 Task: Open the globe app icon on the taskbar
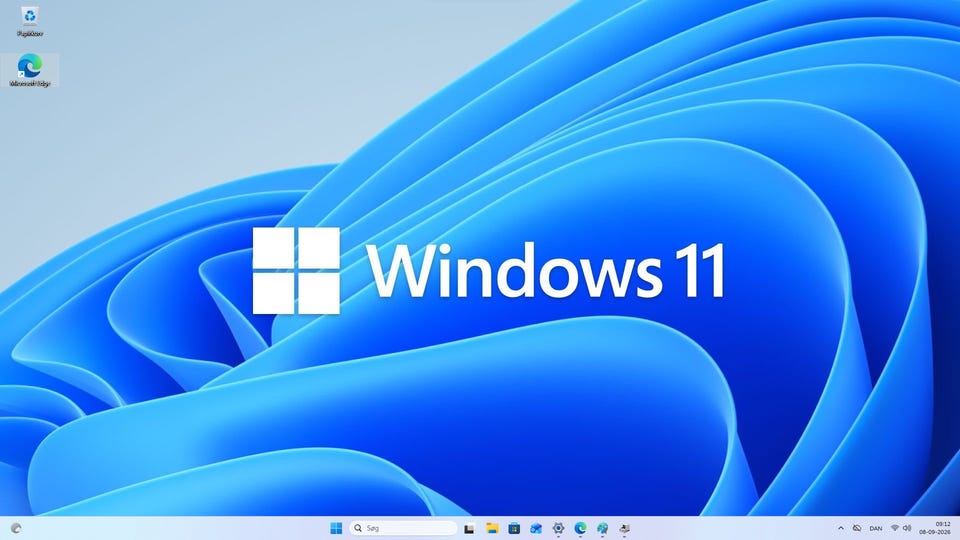602,528
